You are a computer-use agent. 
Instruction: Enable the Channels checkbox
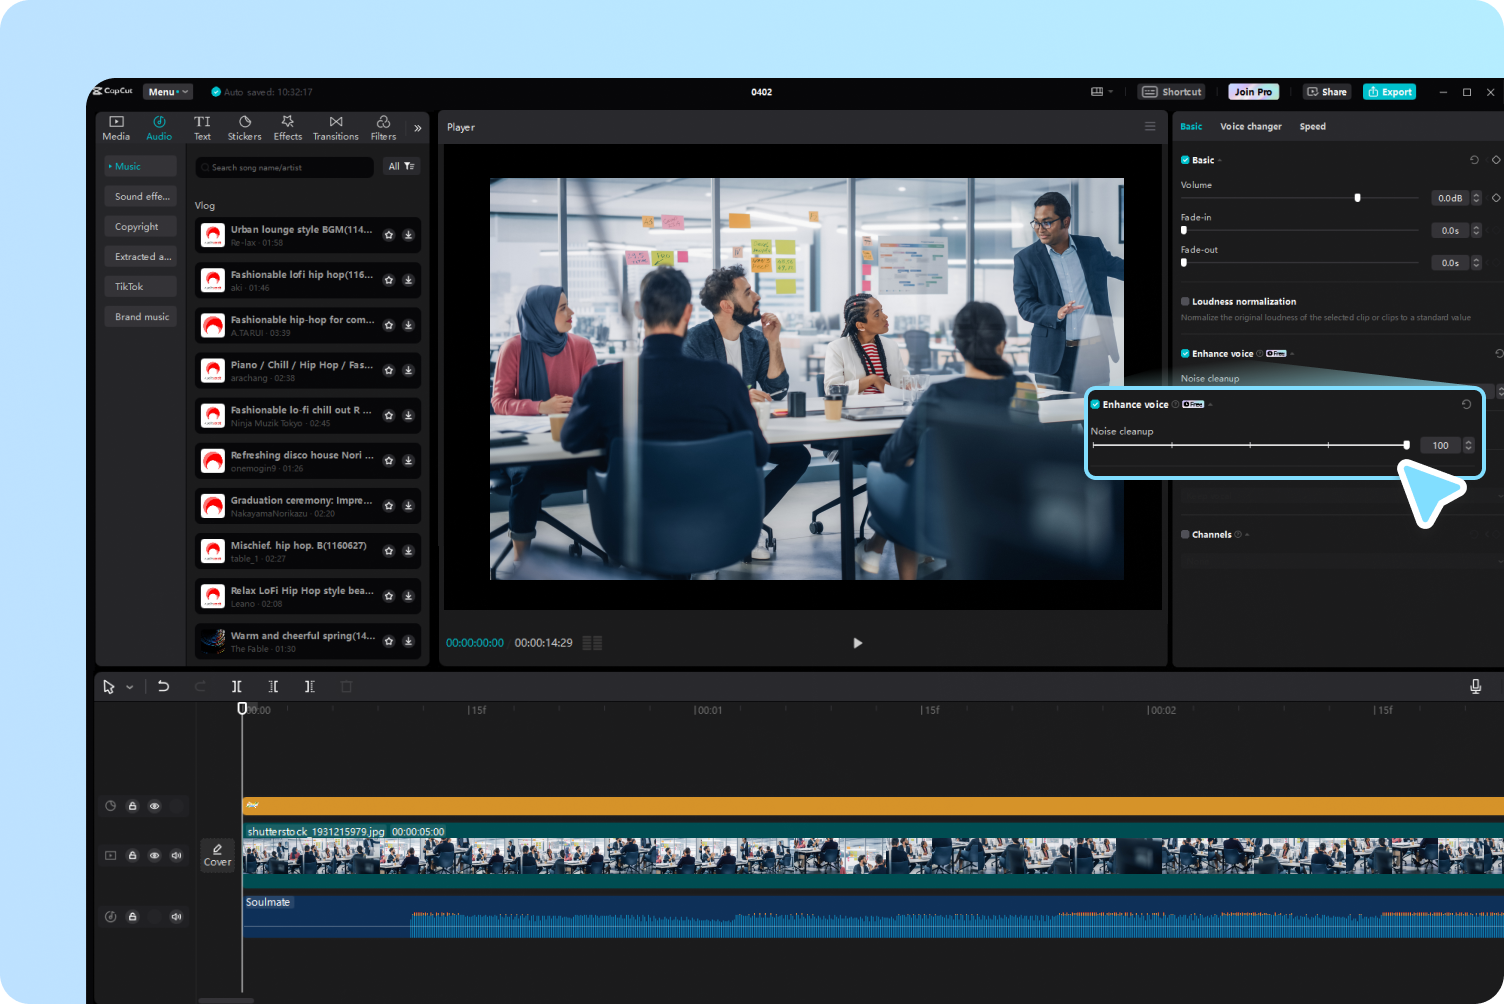click(x=1185, y=535)
